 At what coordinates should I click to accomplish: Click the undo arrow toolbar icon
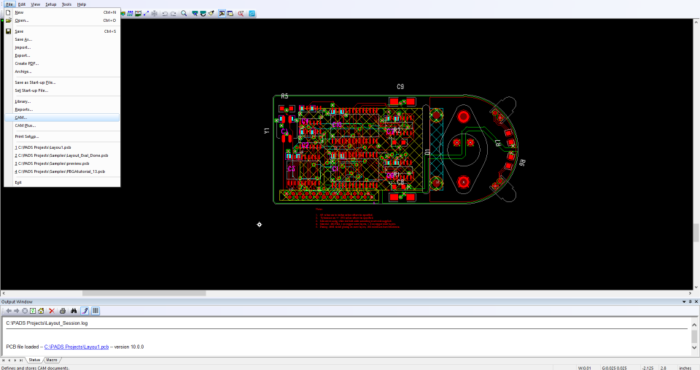(165, 13)
